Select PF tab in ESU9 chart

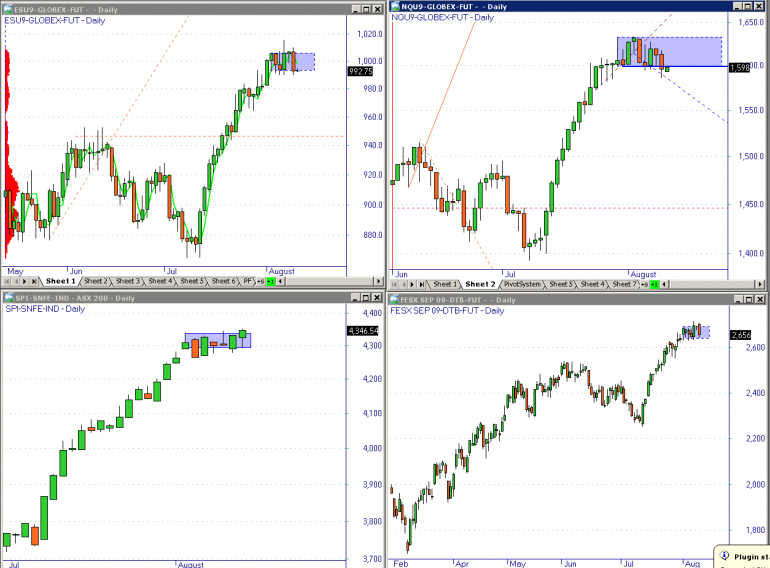248,281
